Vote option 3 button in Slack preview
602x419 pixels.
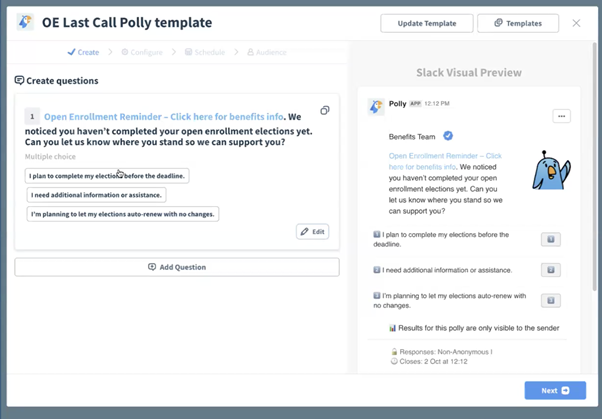pyautogui.click(x=550, y=301)
